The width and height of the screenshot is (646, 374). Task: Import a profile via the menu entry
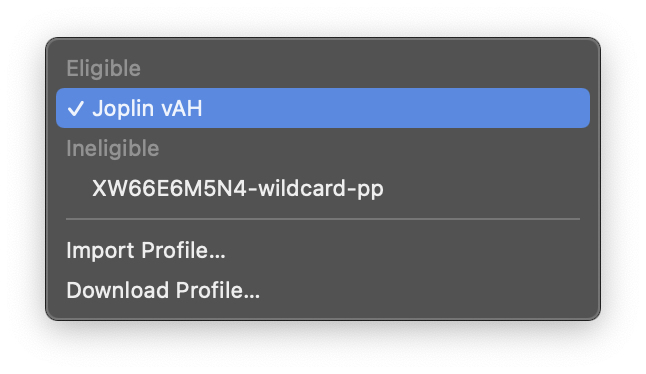click(x=323, y=250)
